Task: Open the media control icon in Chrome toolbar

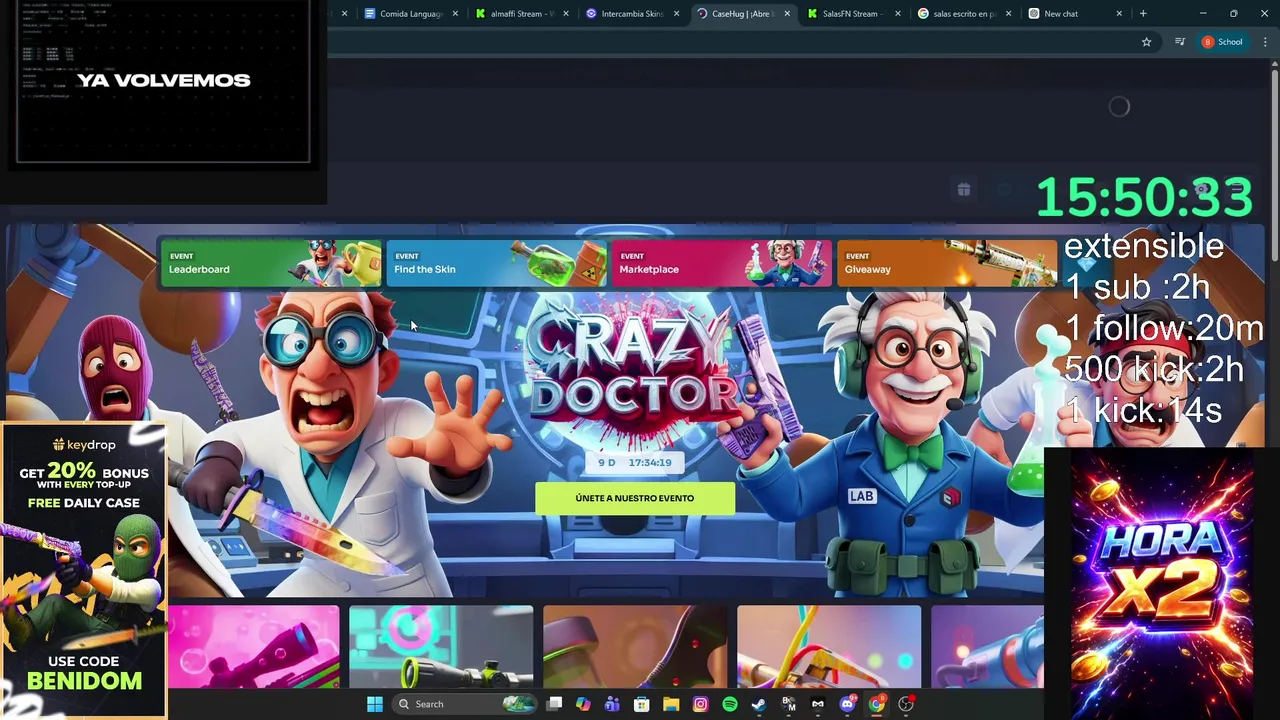Action: tap(1180, 42)
